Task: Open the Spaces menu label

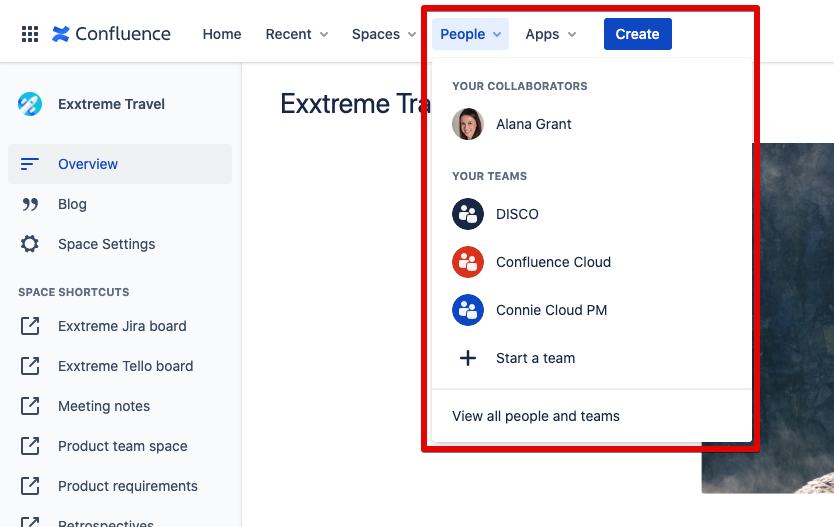Action: click(376, 34)
